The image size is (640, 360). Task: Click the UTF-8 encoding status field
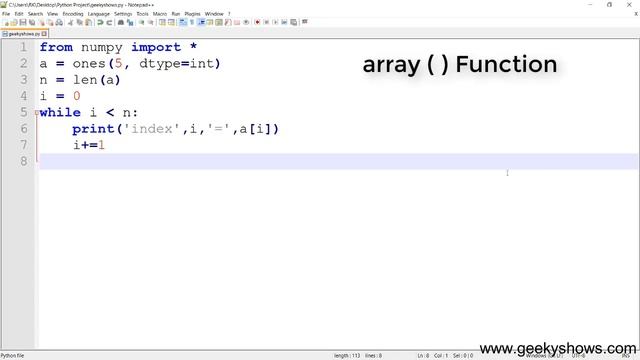[x=578, y=356]
